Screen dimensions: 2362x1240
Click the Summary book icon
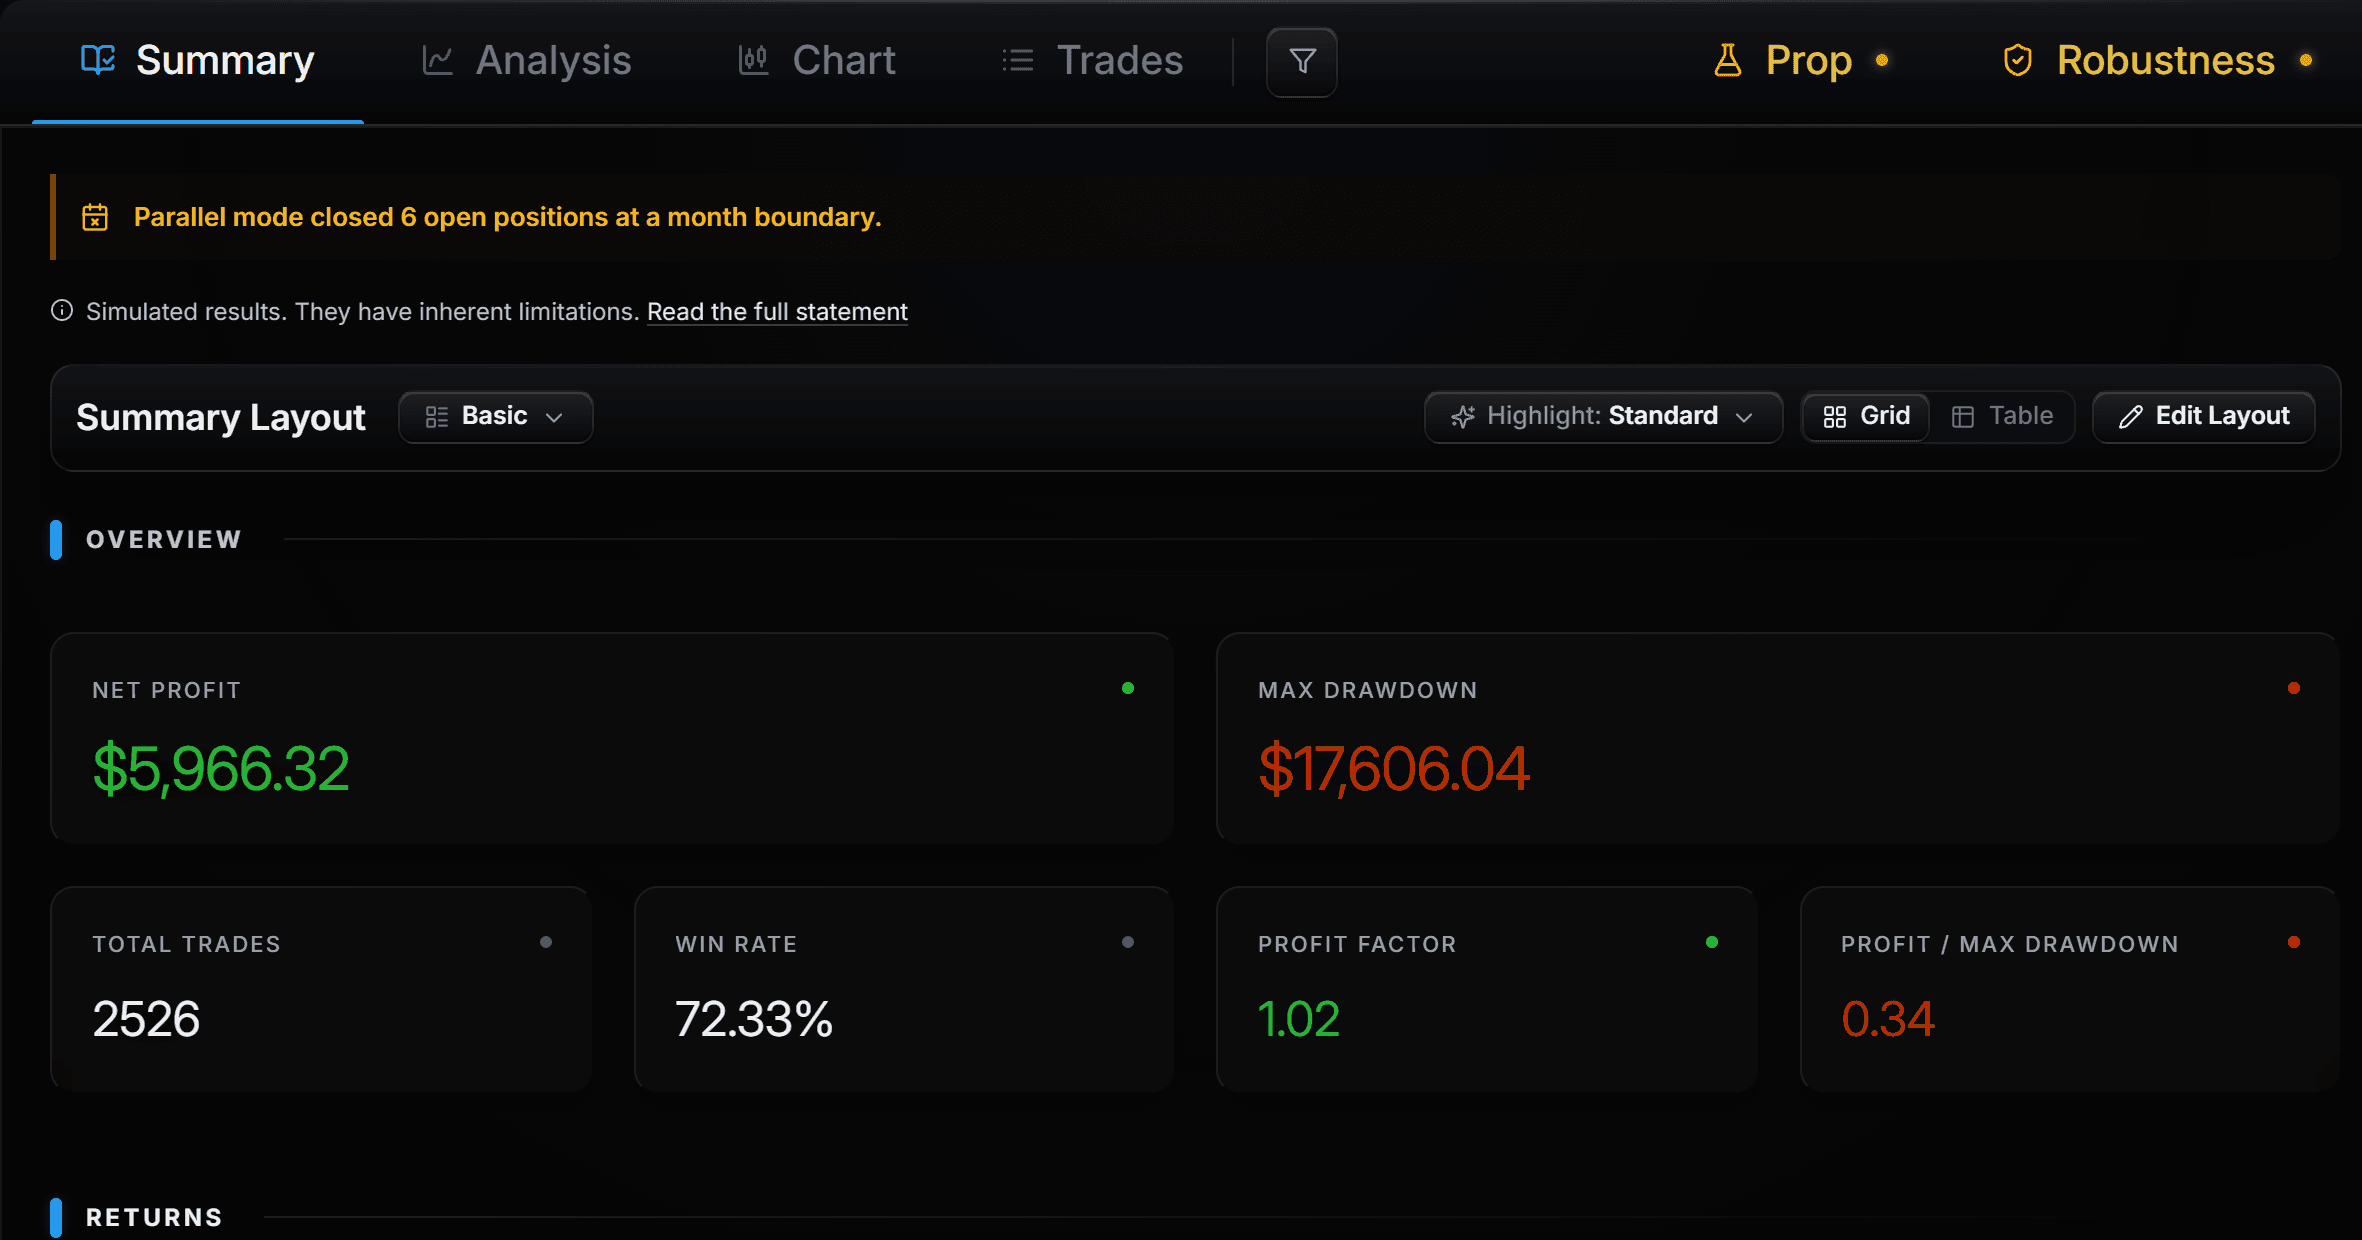98,60
